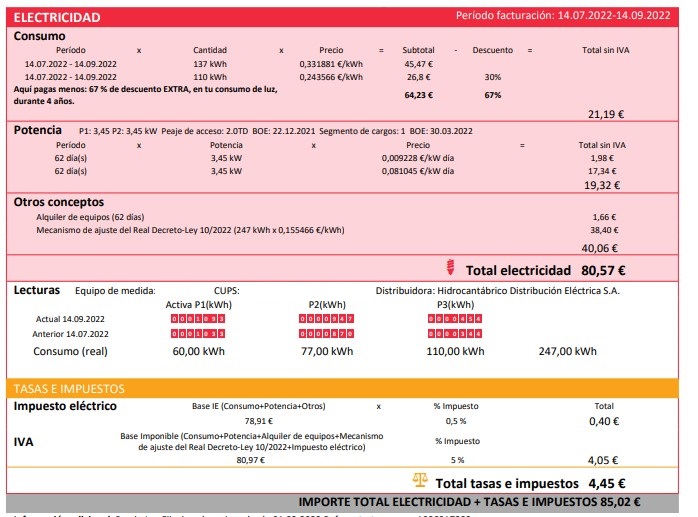
Task: Click the price 0,243566 €/kWh
Action: 331,77
